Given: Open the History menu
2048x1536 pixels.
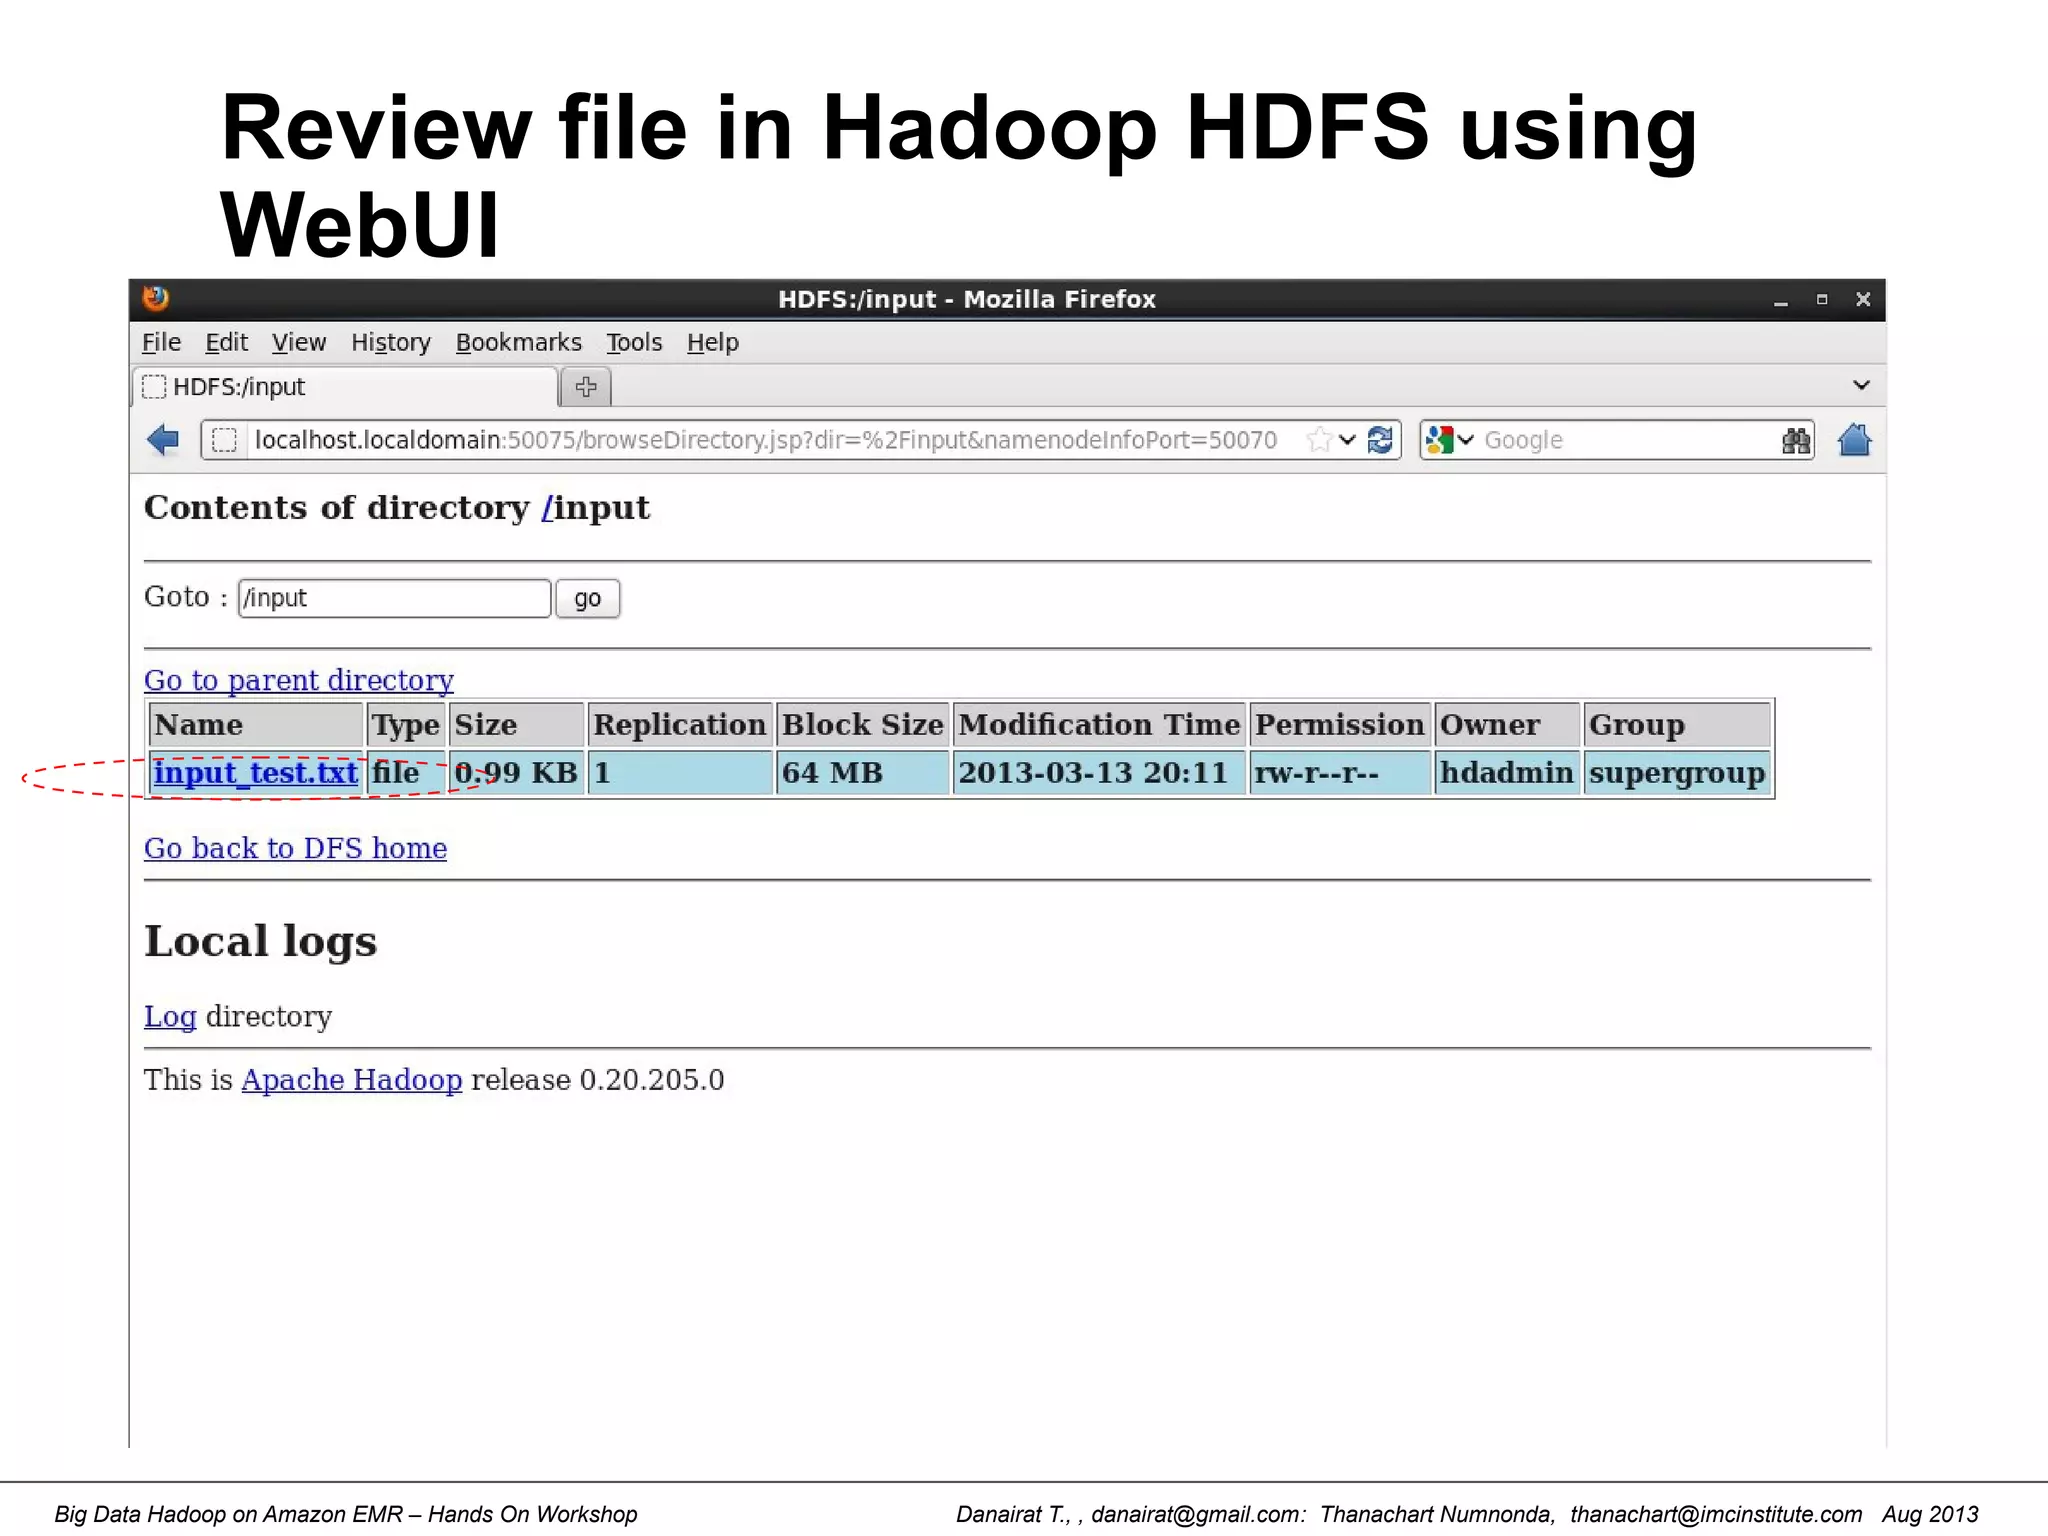Looking at the screenshot, I should [391, 342].
